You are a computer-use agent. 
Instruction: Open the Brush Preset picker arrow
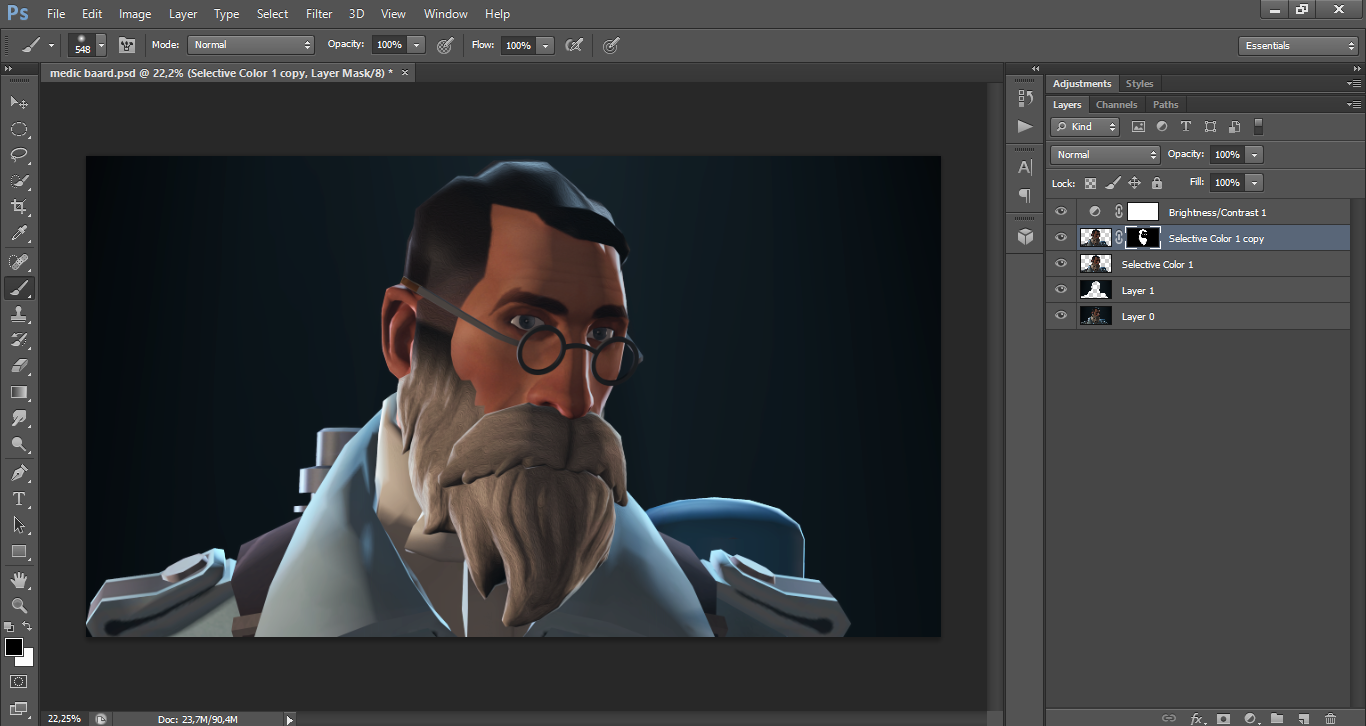tap(101, 45)
